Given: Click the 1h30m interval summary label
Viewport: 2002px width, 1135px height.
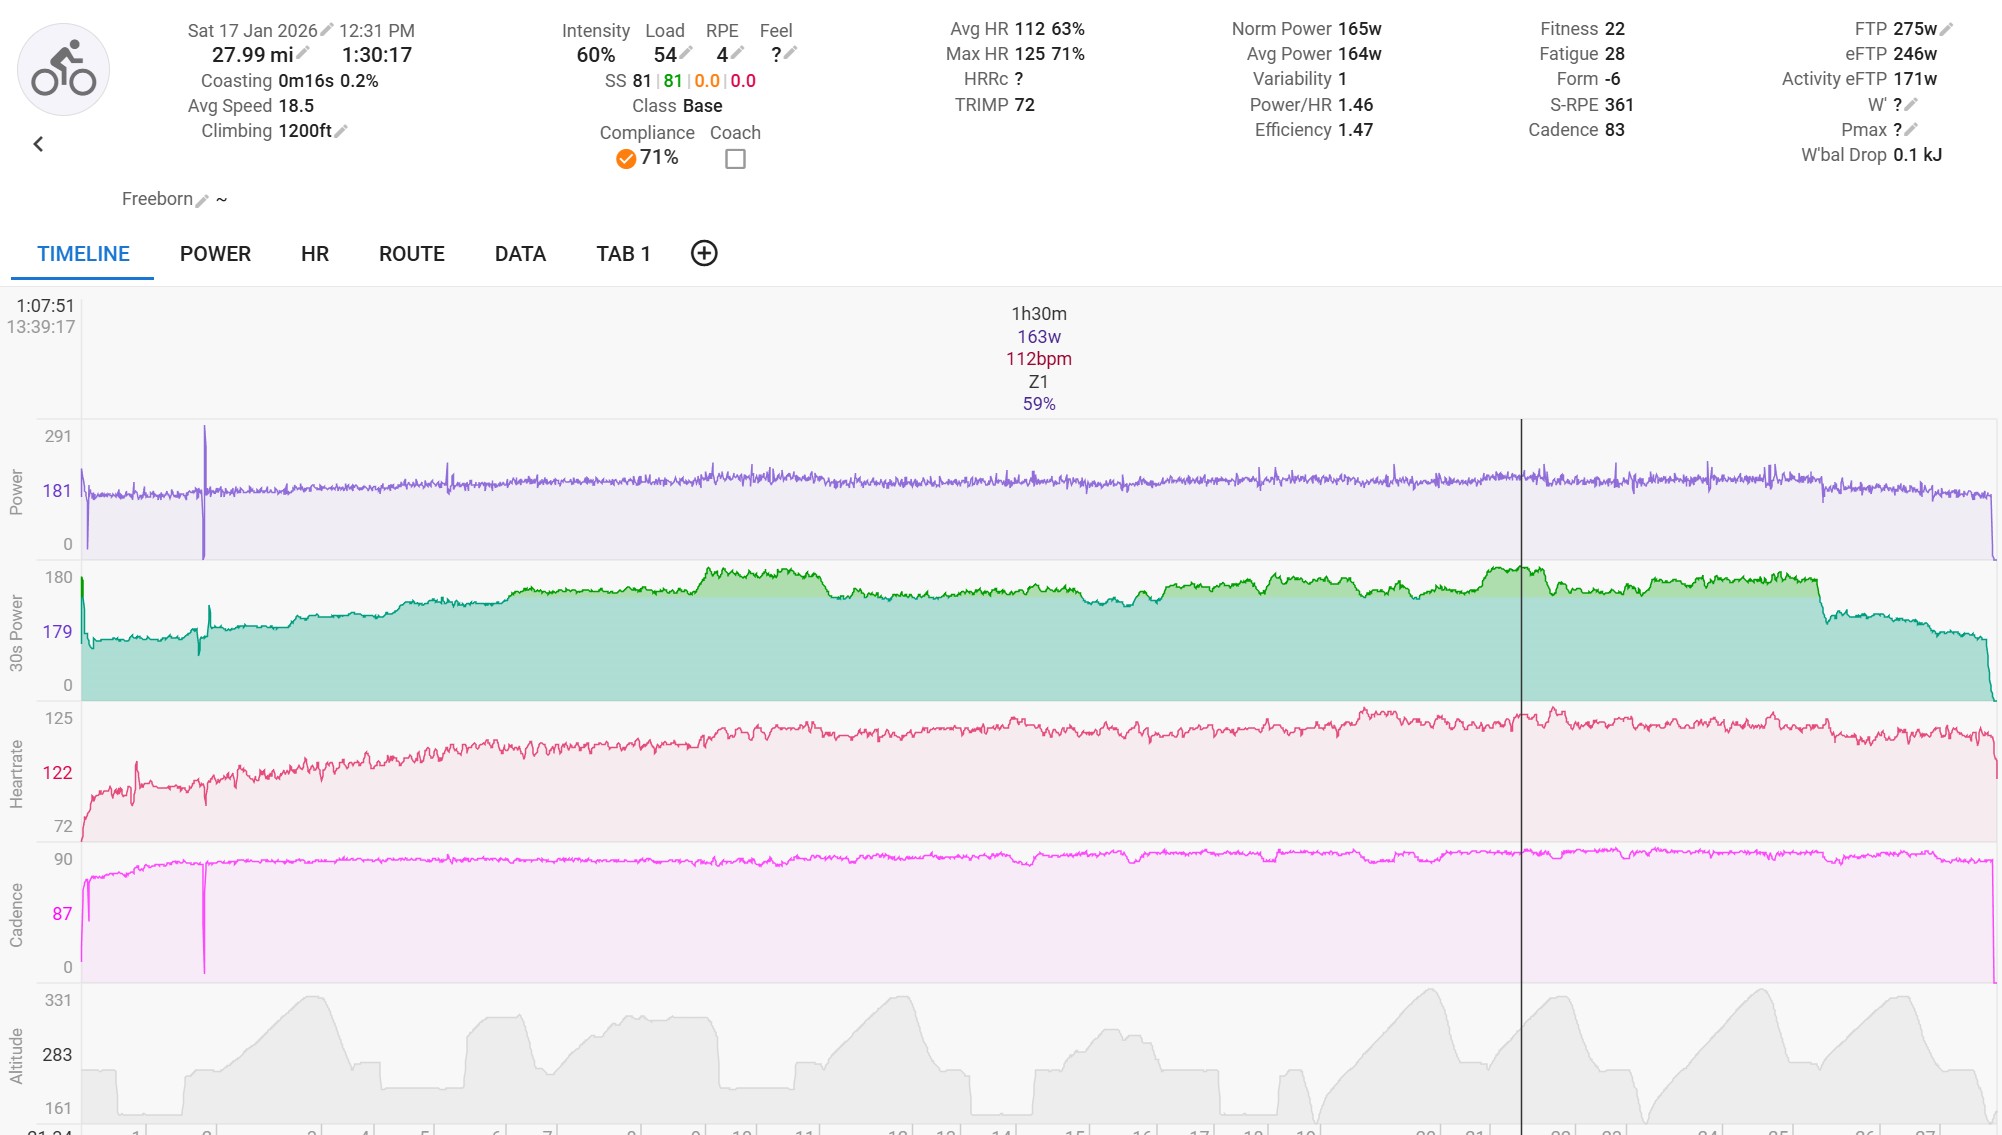Looking at the screenshot, I should tap(1038, 314).
